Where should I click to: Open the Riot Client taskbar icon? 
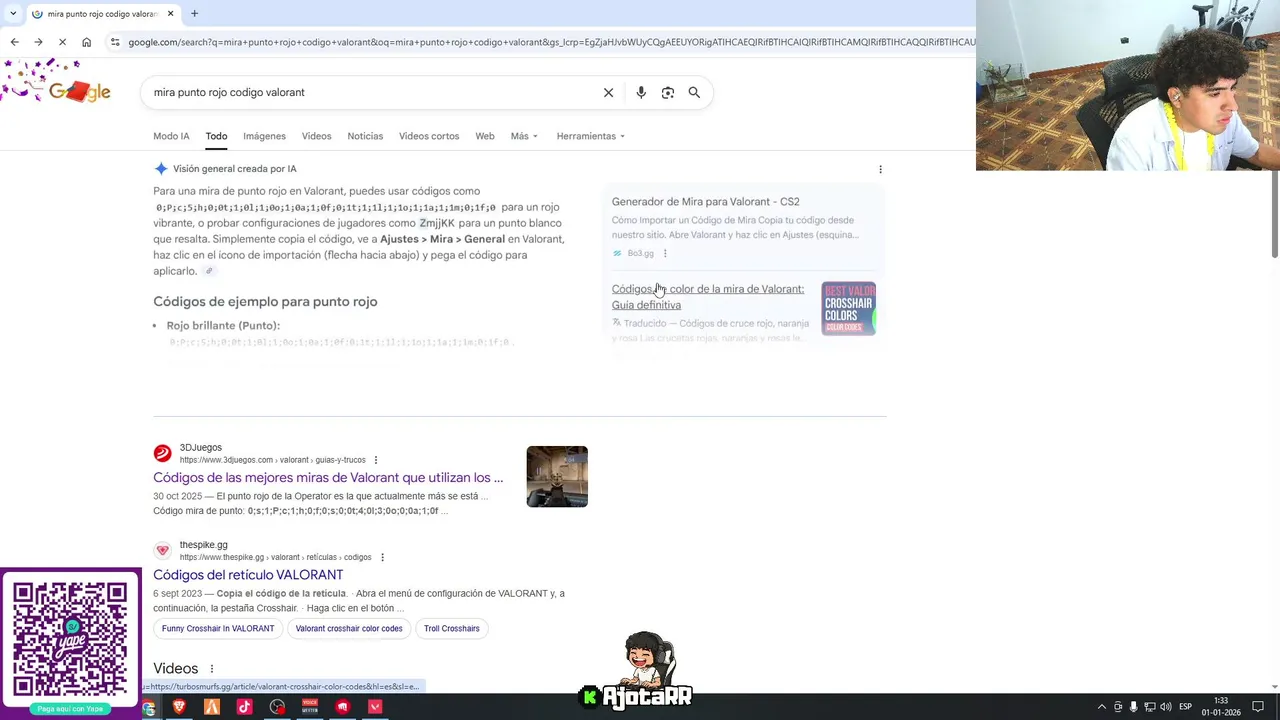[342, 707]
